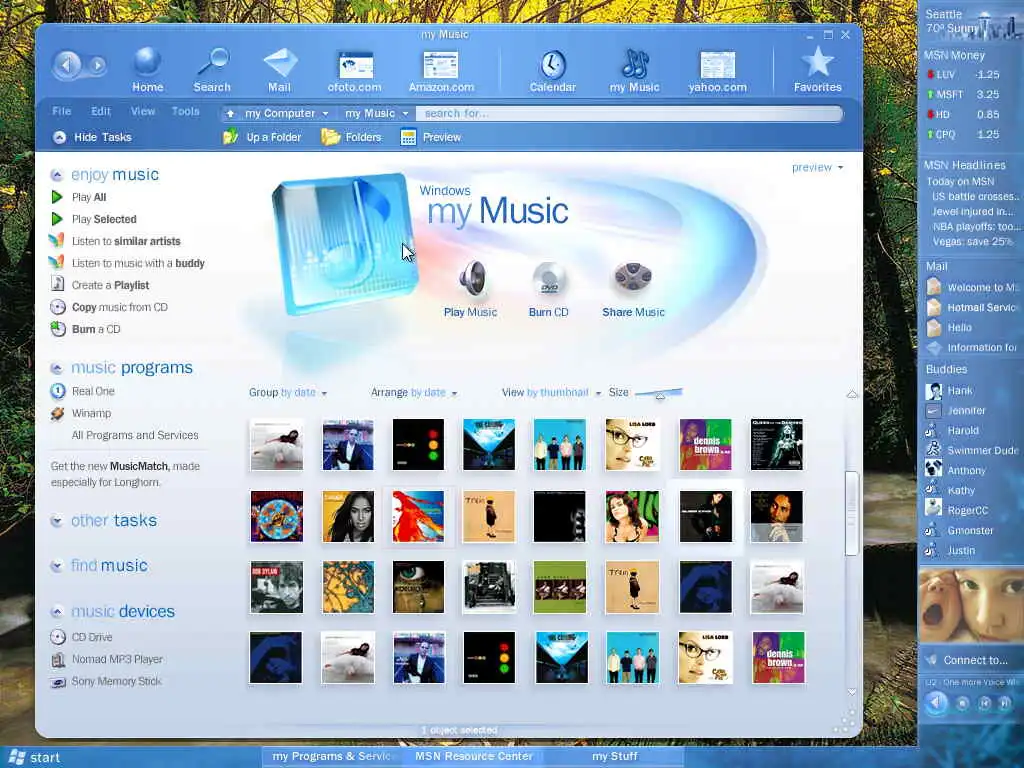Select the Nomad MP3 Player device

click(117, 660)
